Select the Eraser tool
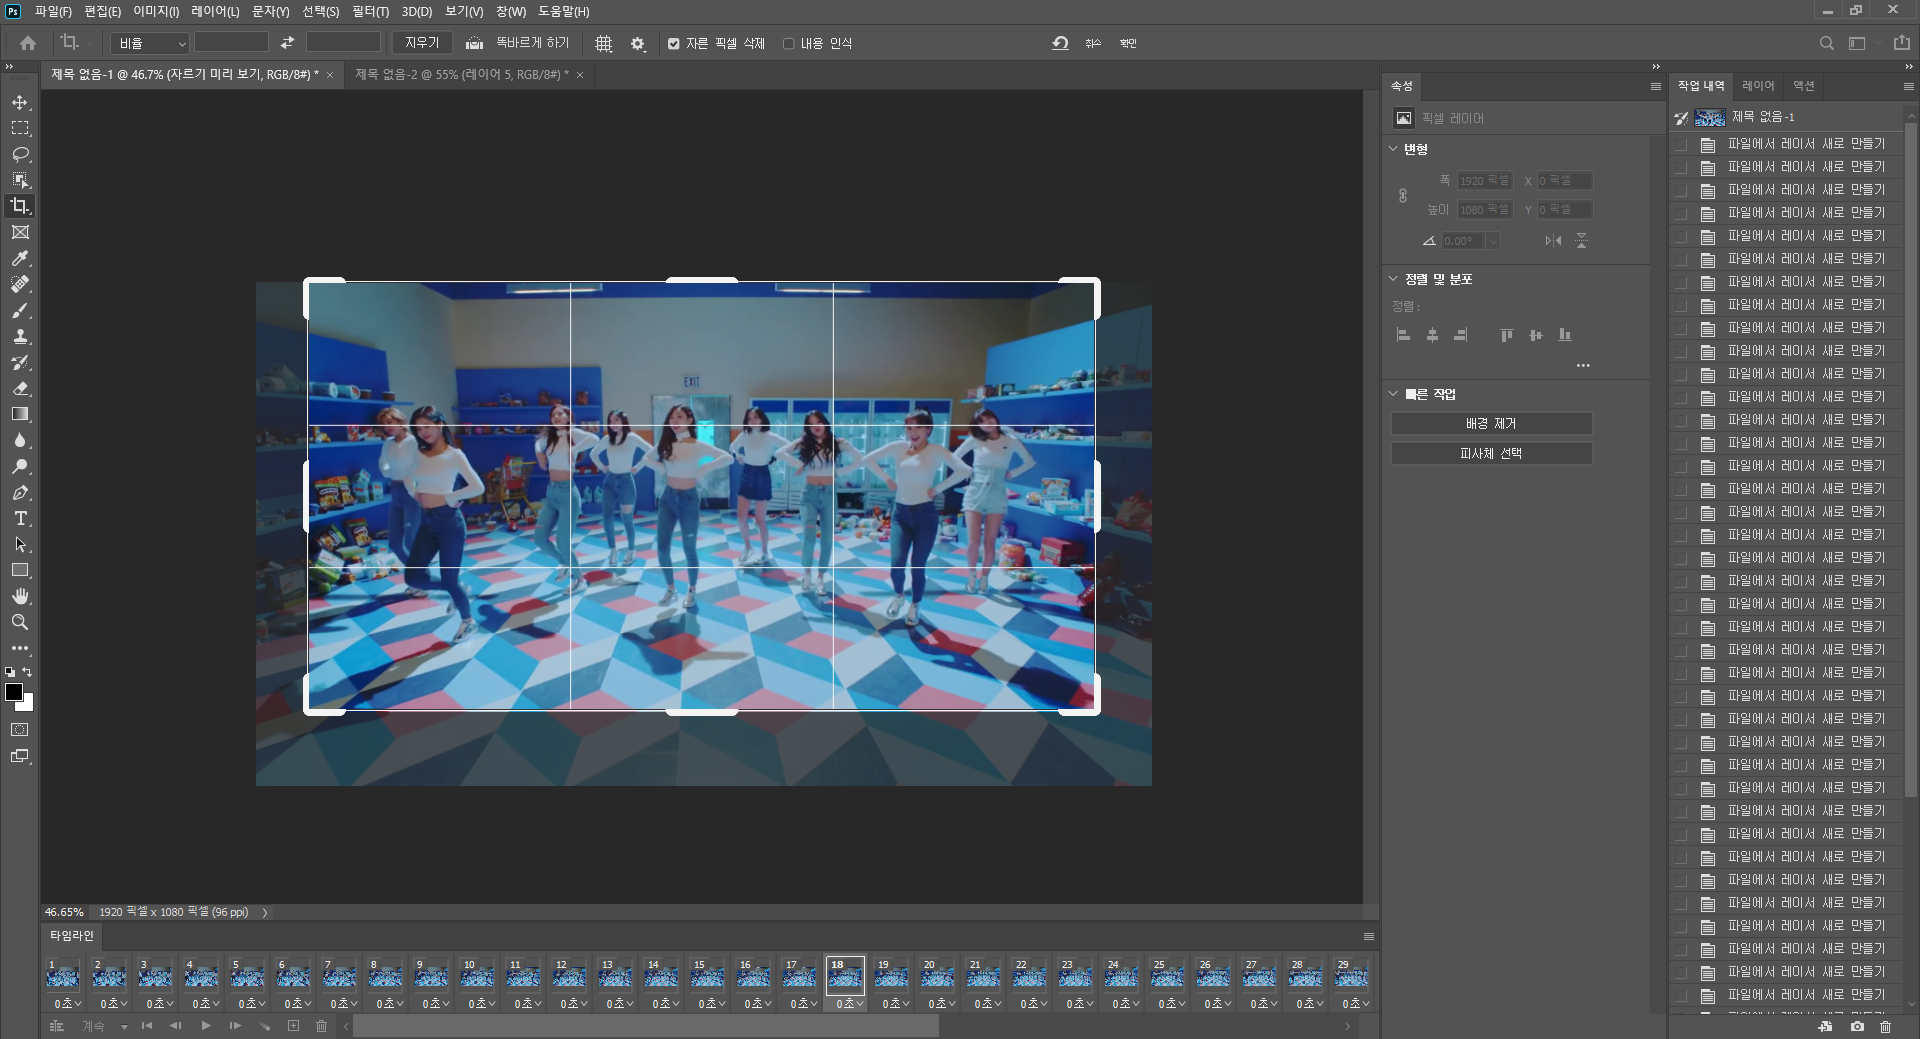The height and width of the screenshot is (1039, 1920). tap(20, 389)
